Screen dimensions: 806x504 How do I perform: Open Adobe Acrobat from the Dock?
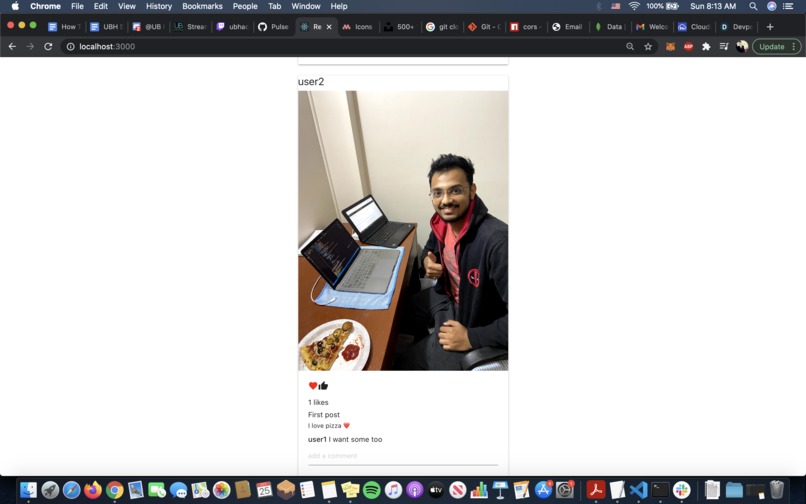[596, 490]
